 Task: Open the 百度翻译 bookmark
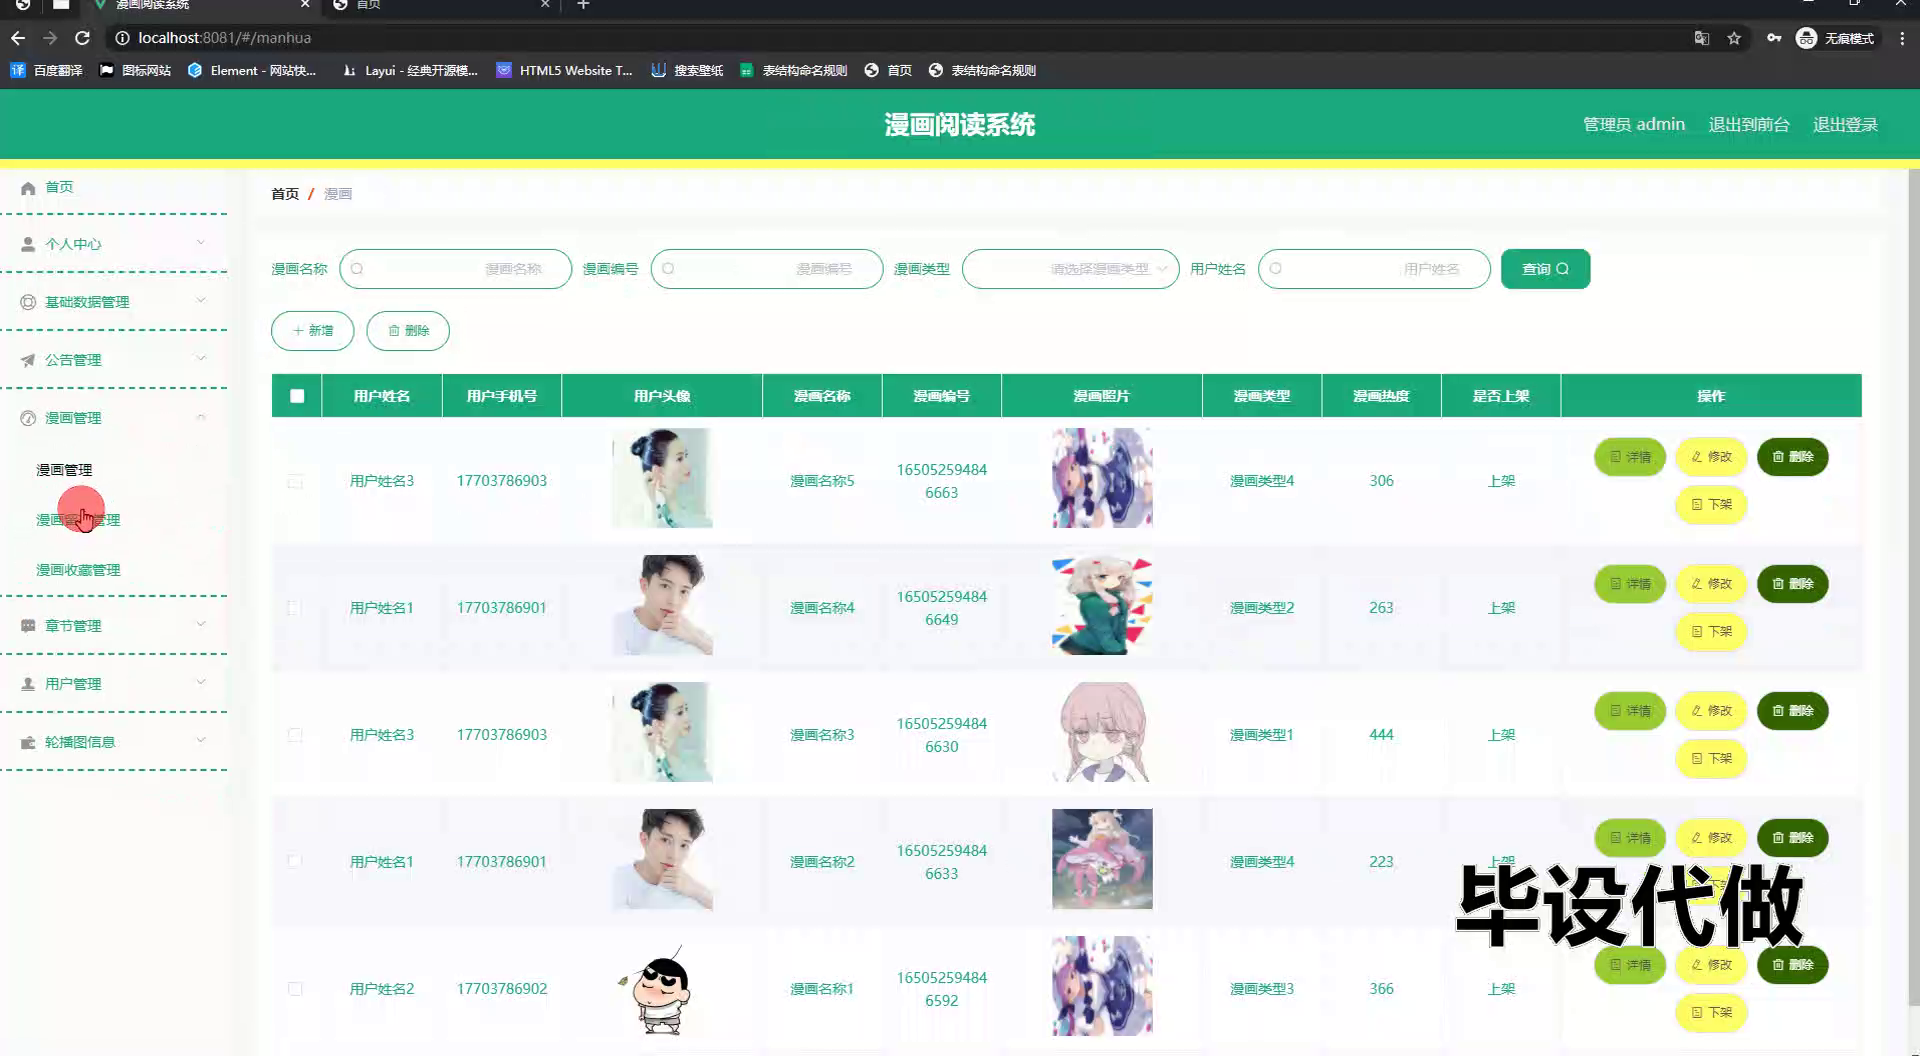46,70
